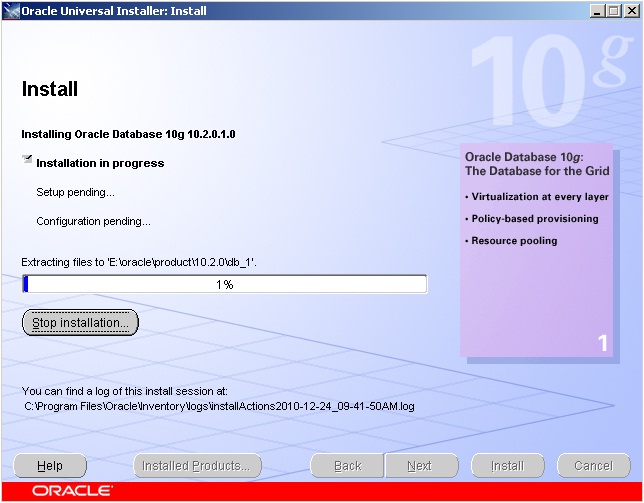Cancel the Oracle installation
The image size is (644, 503).
coord(593,465)
